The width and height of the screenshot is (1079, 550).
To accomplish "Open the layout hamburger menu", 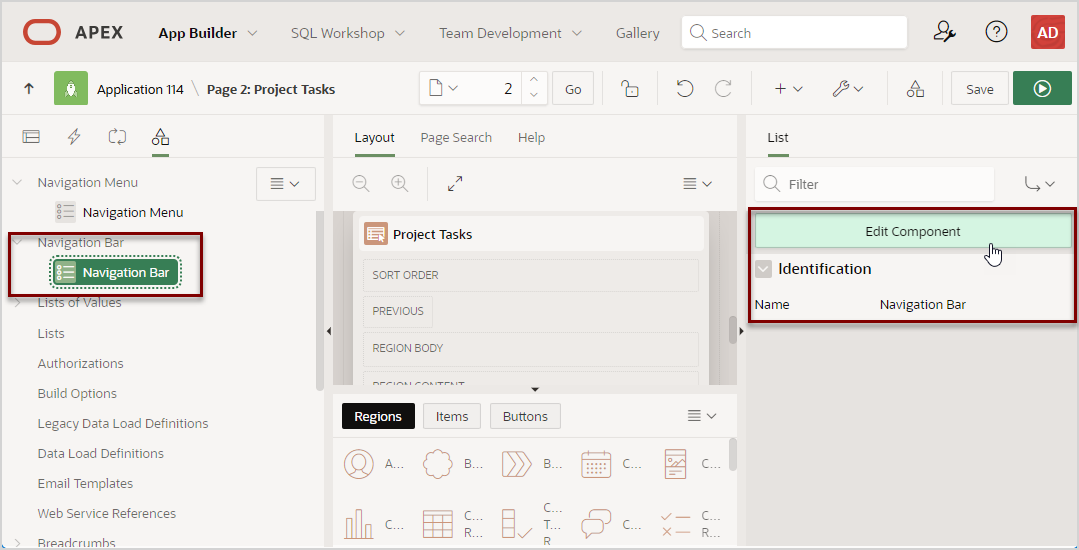I will pos(697,183).
